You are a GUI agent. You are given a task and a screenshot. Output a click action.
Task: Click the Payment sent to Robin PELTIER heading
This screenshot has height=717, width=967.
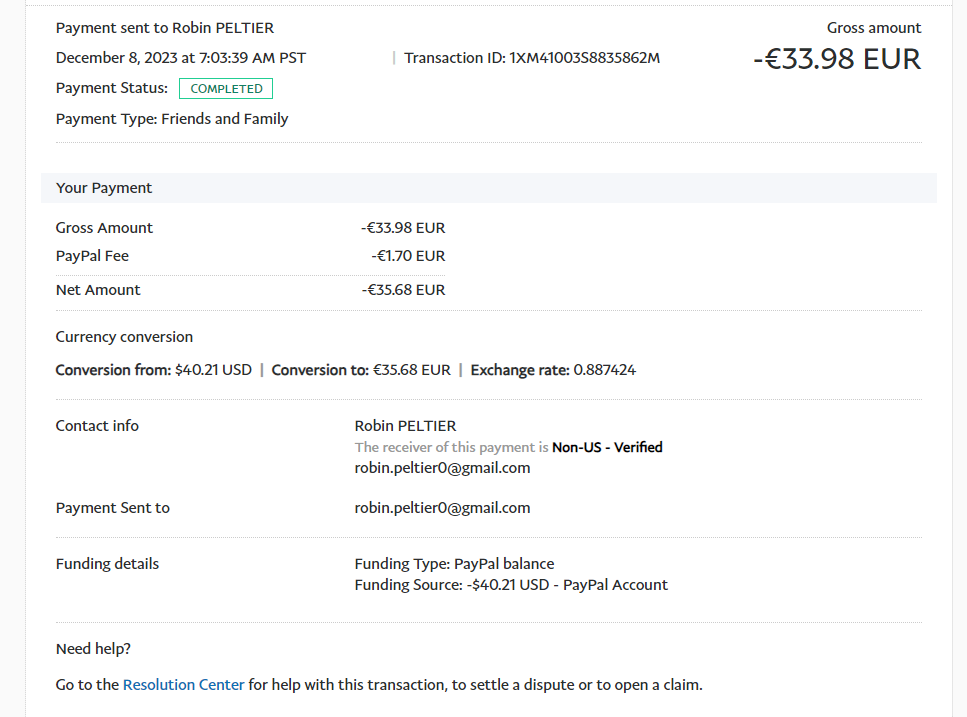(x=165, y=28)
